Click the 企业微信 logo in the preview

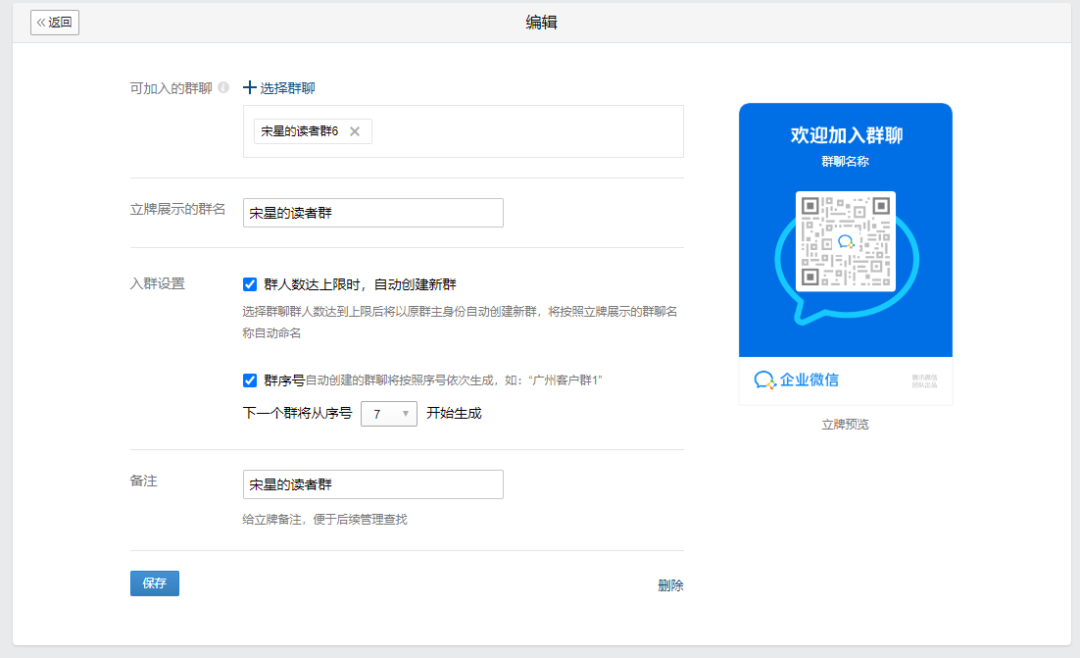tap(797, 380)
